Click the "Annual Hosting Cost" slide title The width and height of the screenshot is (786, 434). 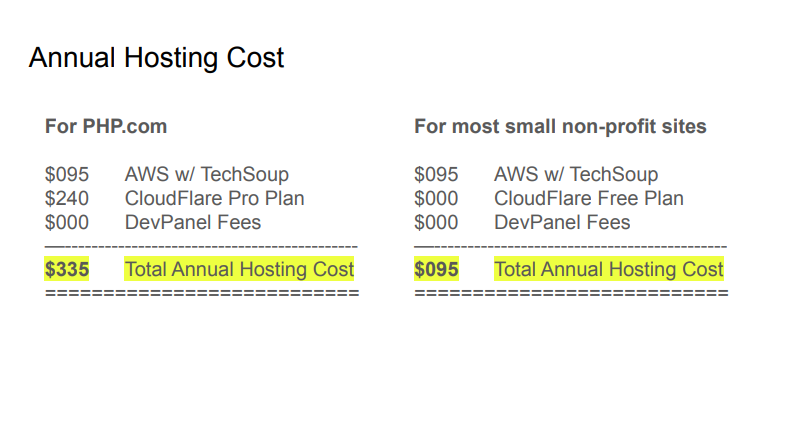pyautogui.click(x=157, y=58)
